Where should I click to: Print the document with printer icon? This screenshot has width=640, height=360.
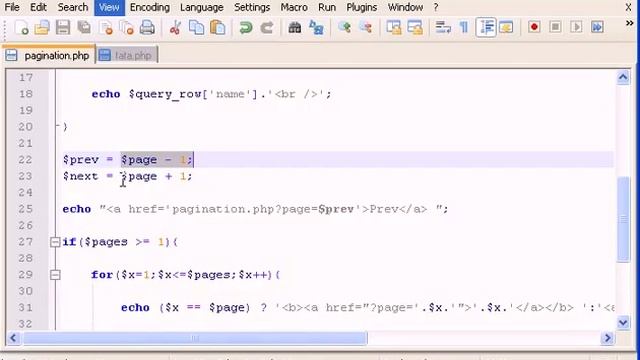tap(147, 28)
